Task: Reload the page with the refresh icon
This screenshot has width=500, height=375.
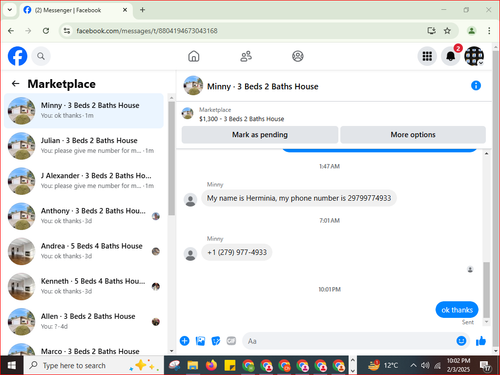Action: click(46, 31)
